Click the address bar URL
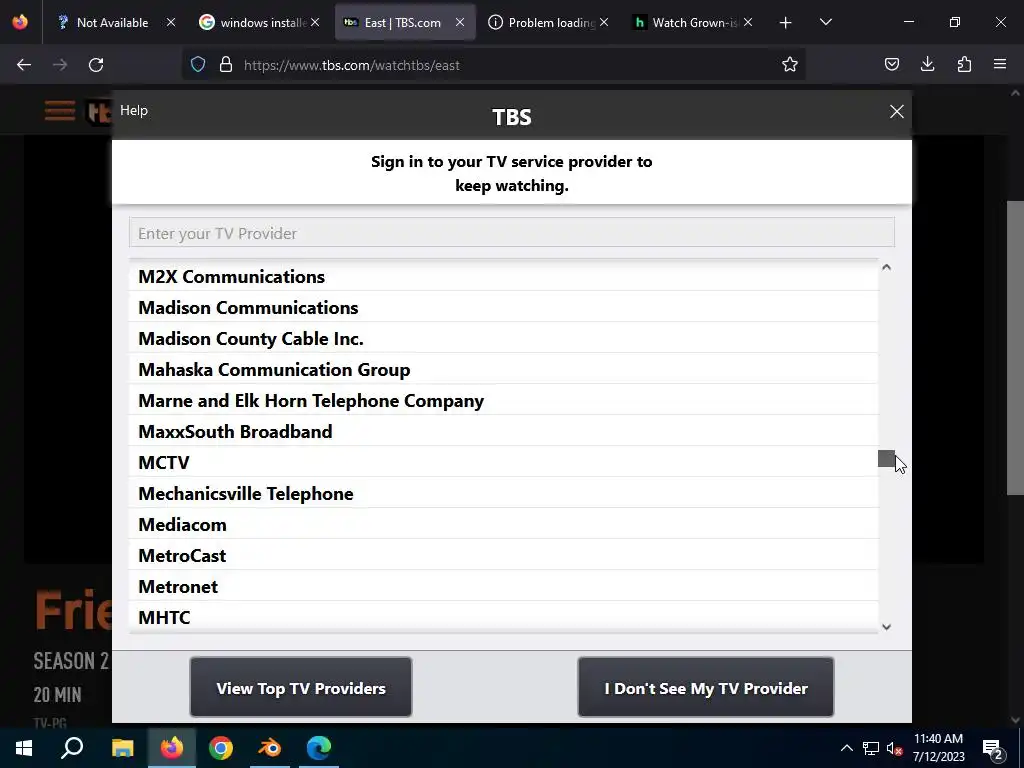This screenshot has height=768, width=1024. (x=351, y=65)
